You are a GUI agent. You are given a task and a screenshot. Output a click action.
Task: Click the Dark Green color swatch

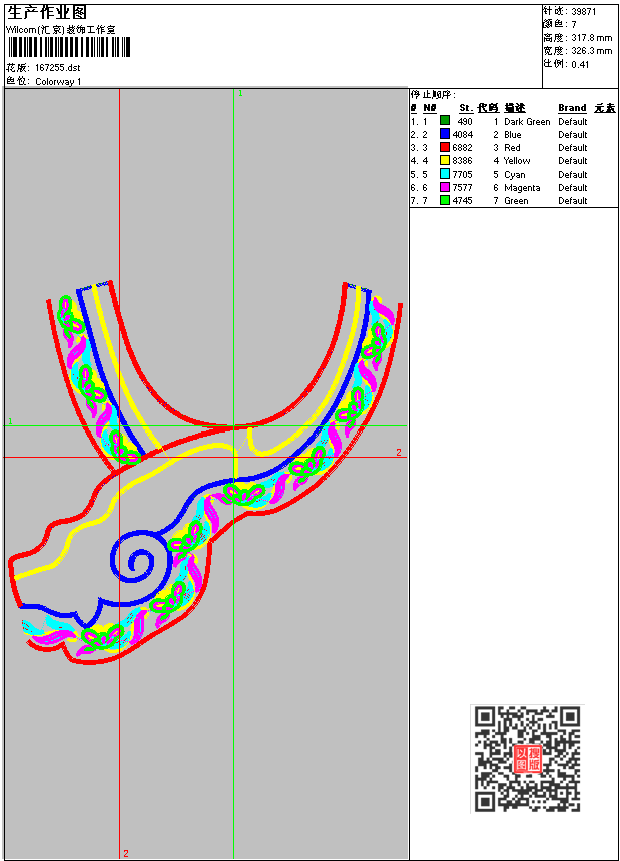[x=445, y=121]
